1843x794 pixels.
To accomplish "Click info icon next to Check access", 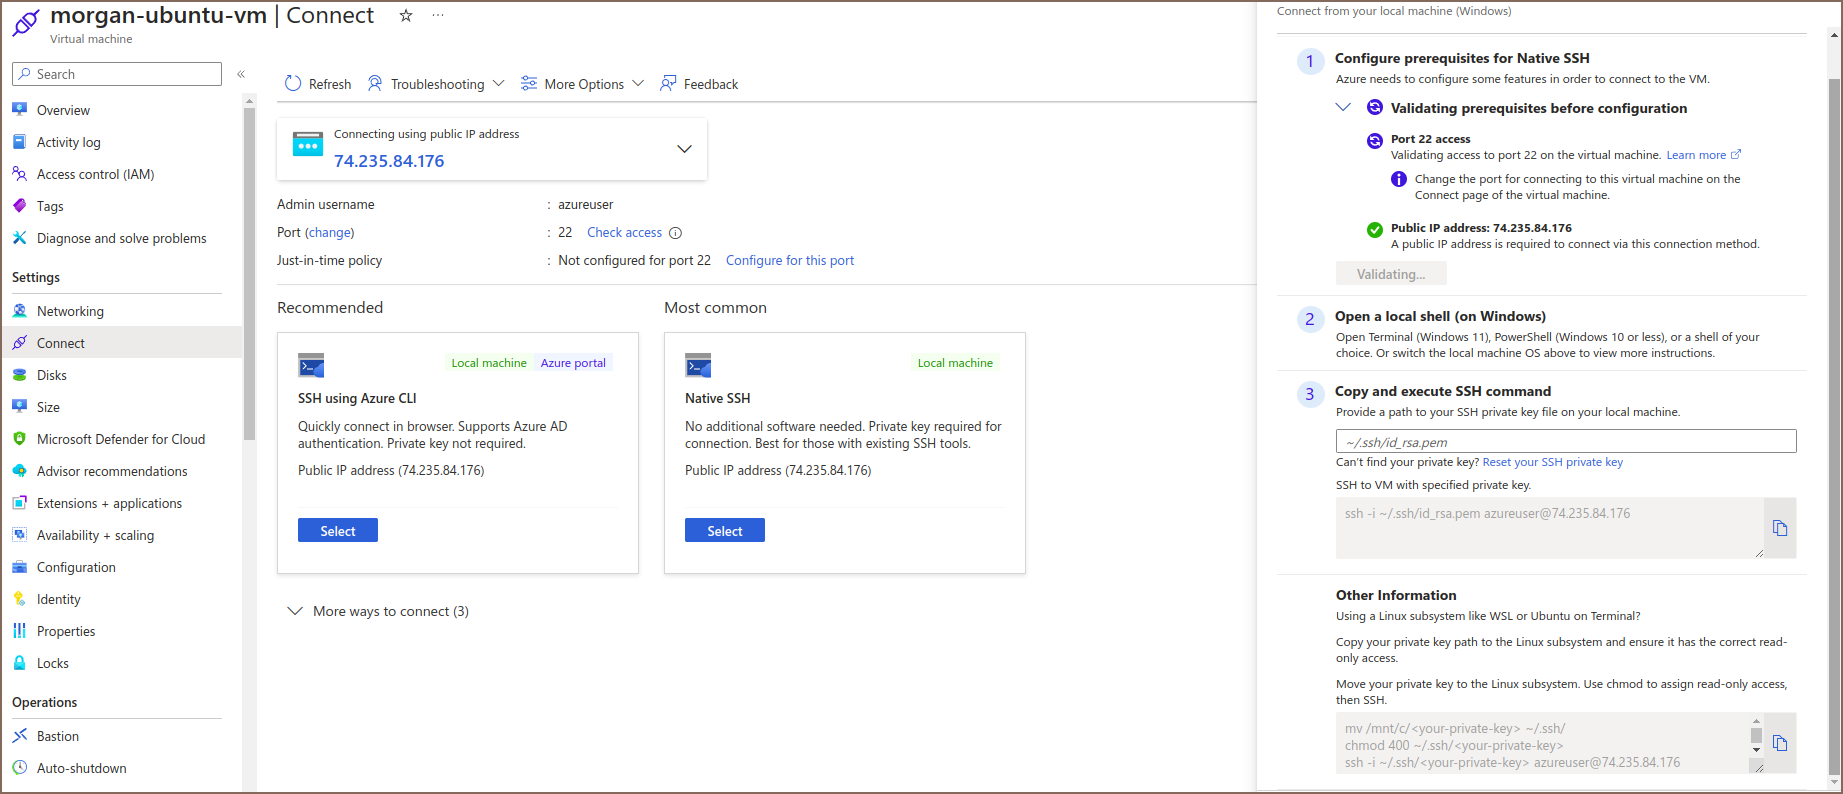I will (x=676, y=233).
